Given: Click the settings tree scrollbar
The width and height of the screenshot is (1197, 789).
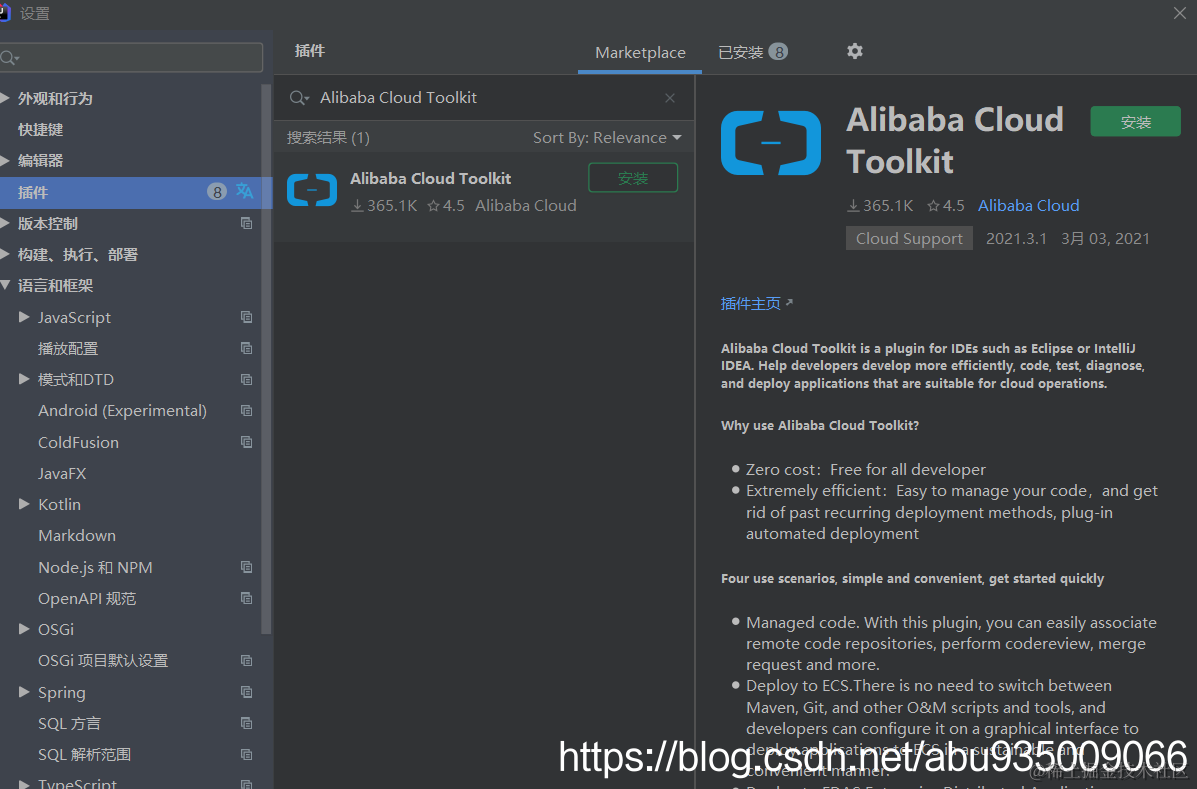Looking at the screenshot, I should [x=266, y=359].
